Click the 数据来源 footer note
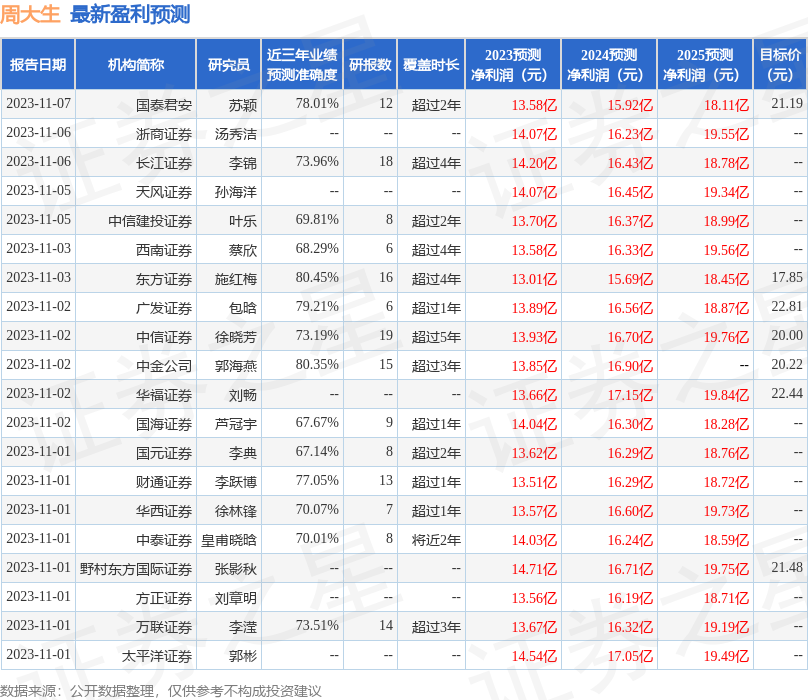 pyautogui.click(x=161, y=691)
